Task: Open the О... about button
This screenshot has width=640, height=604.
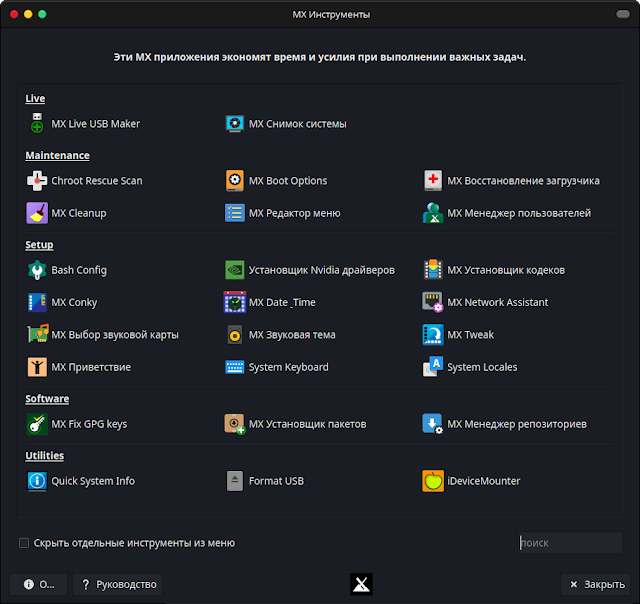Action: pos(39,584)
